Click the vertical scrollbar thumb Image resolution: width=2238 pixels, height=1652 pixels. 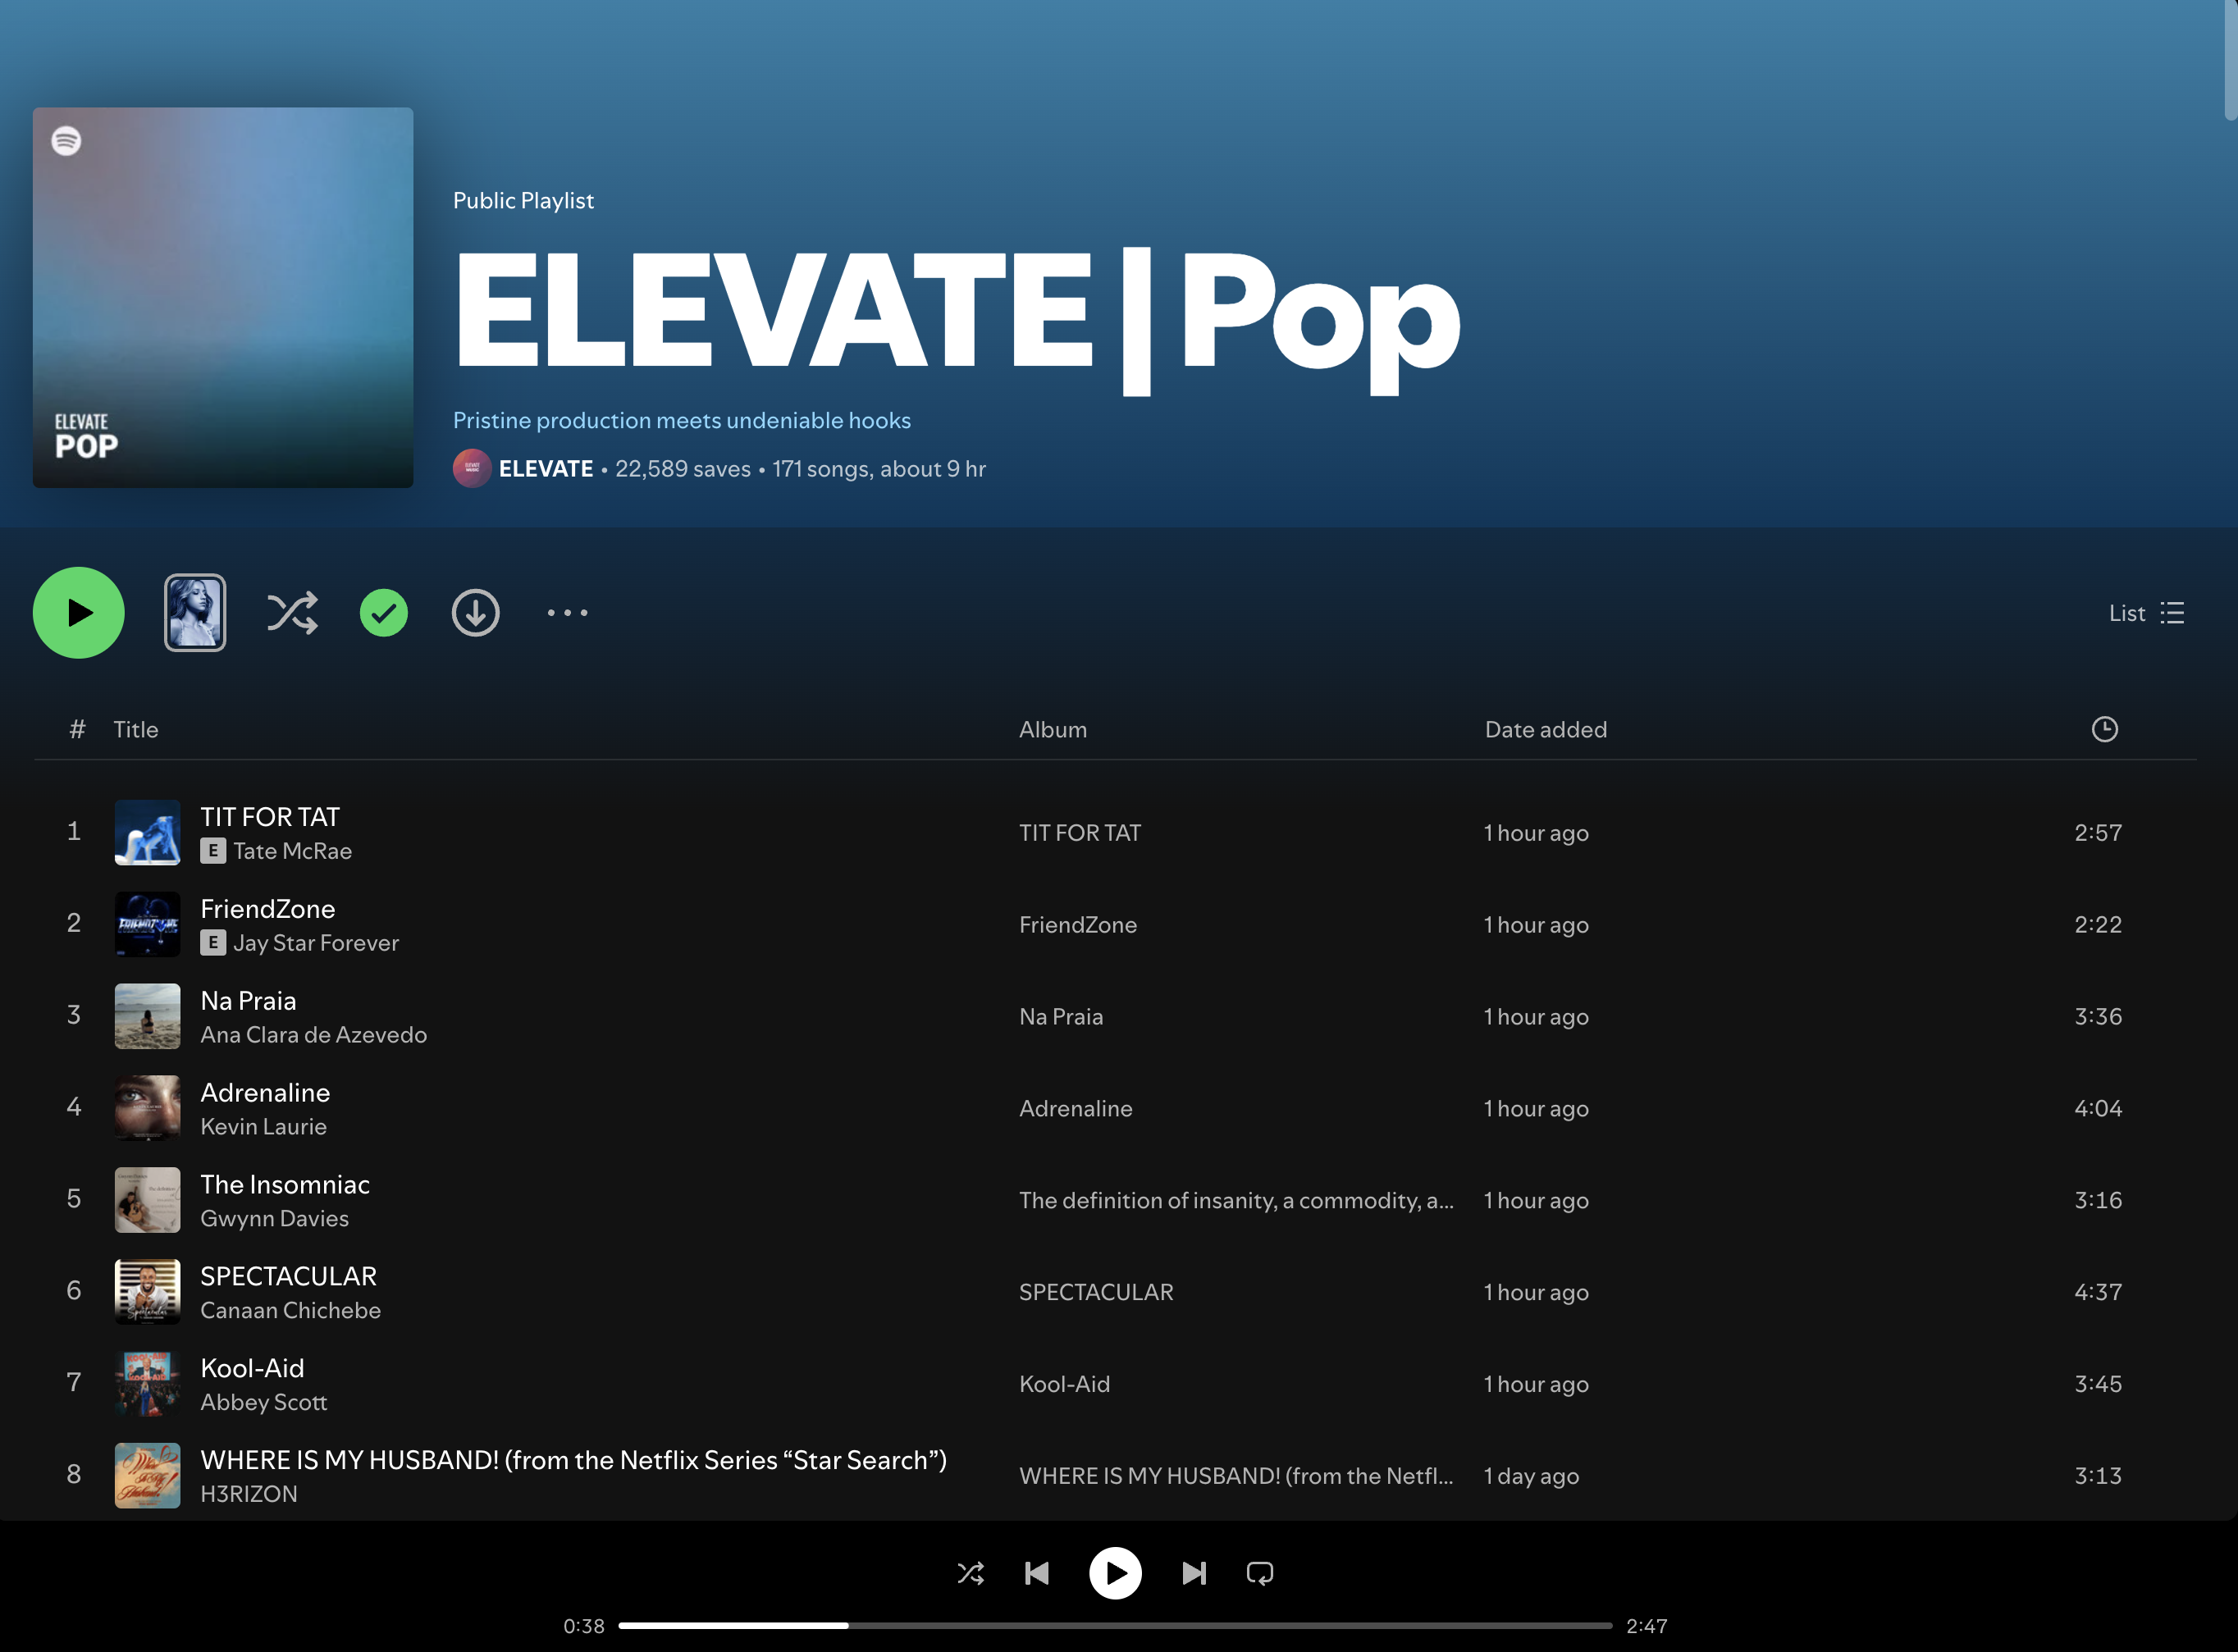pyautogui.click(x=2230, y=60)
